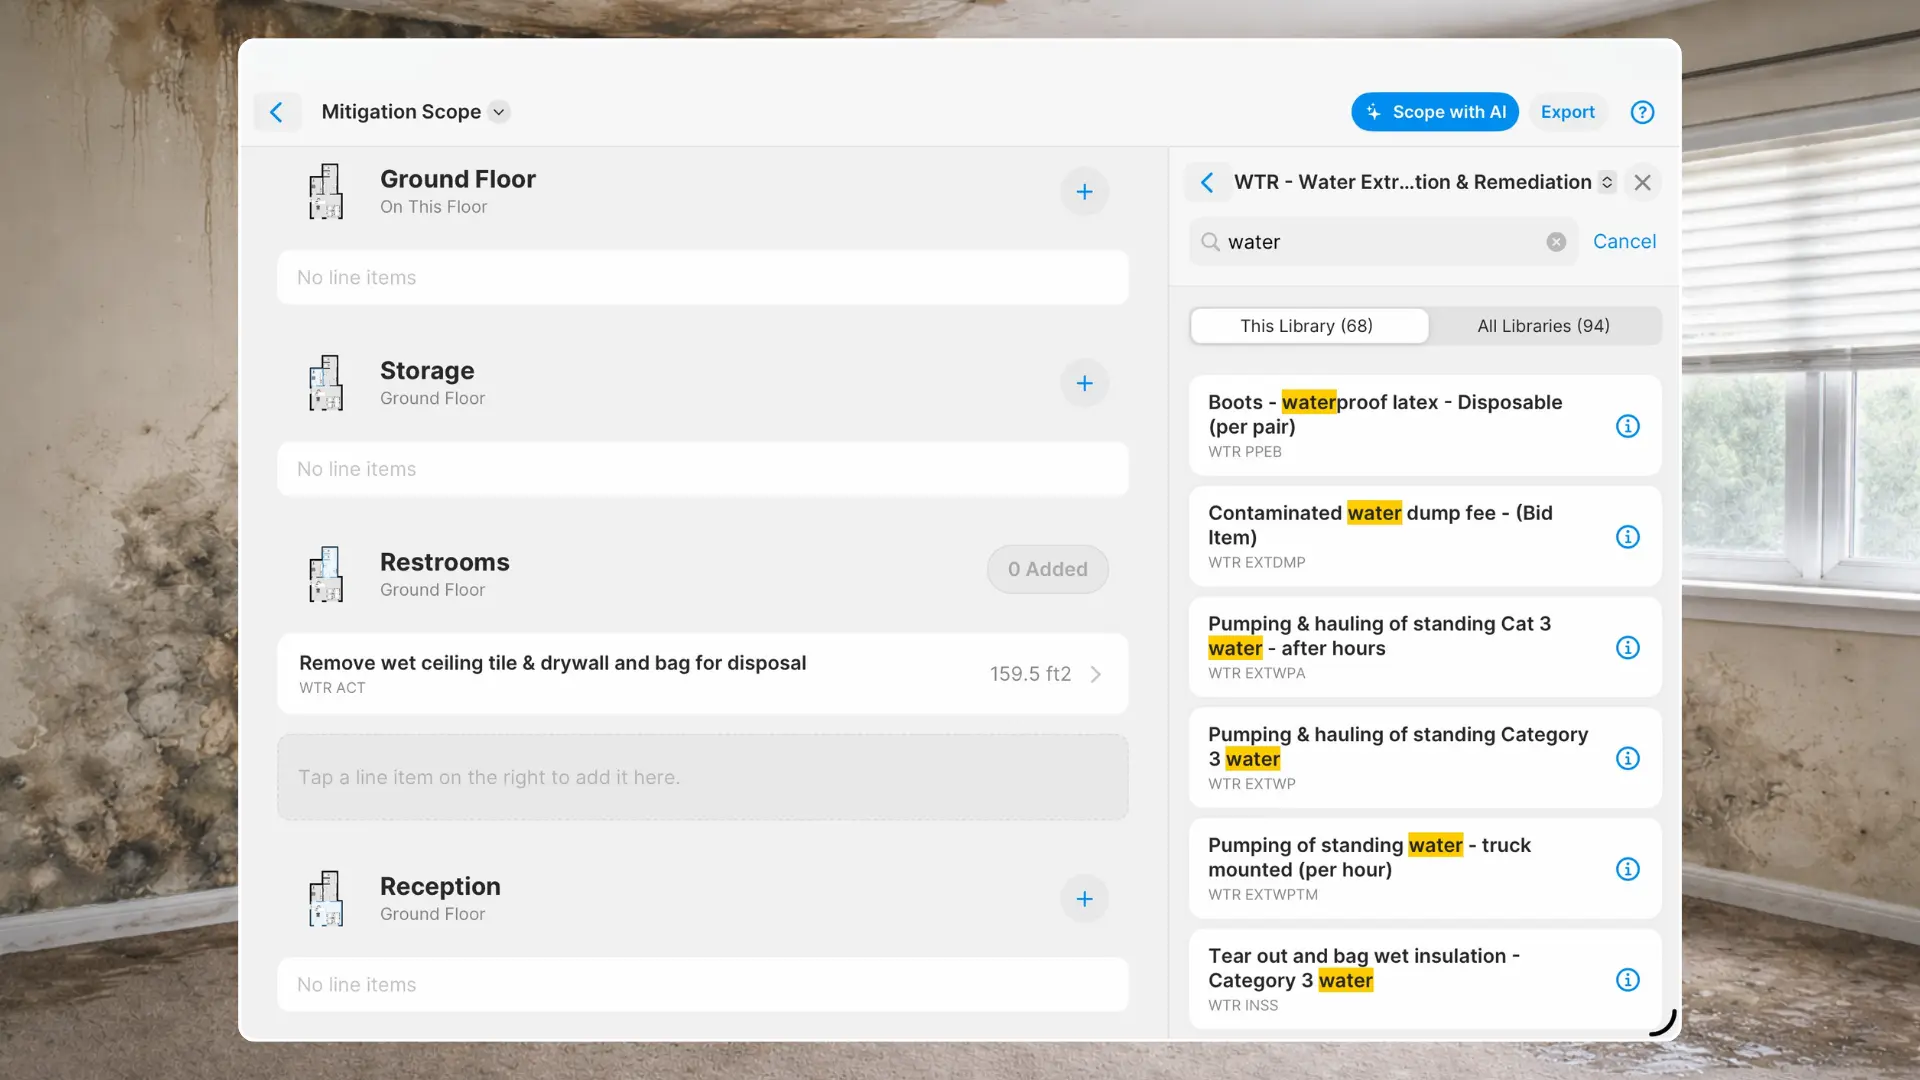Open info for Contaminated water dump fee
The image size is (1920, 1080).
(1628, 537)
